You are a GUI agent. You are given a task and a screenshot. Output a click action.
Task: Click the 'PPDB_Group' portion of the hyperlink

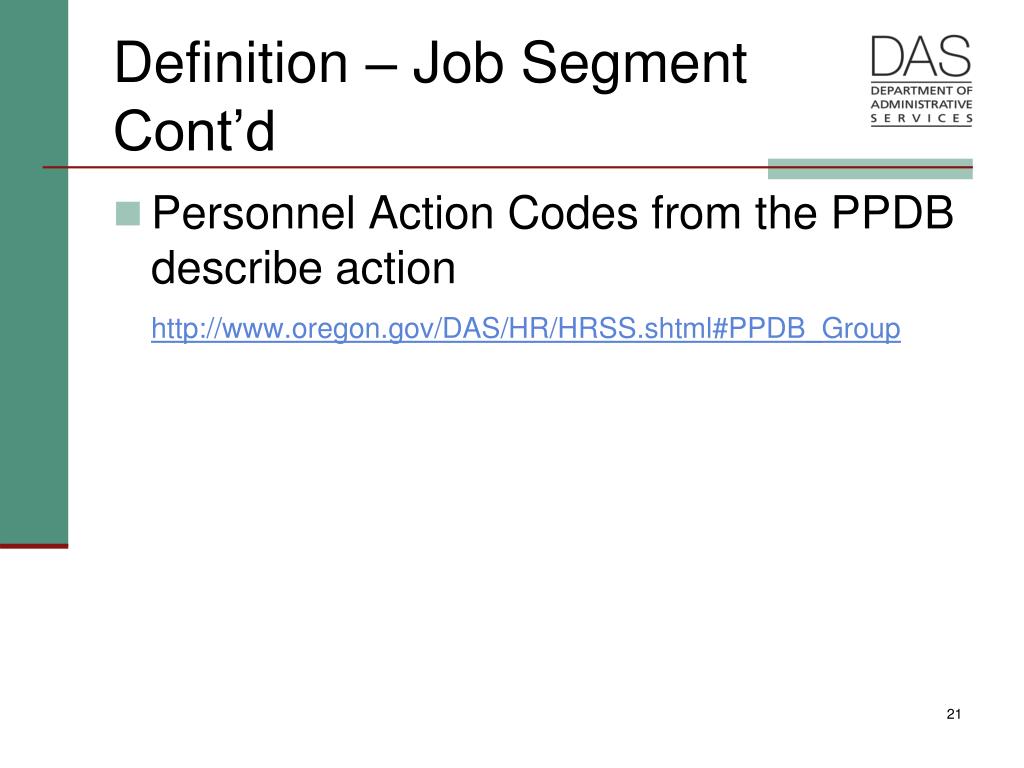814,328
